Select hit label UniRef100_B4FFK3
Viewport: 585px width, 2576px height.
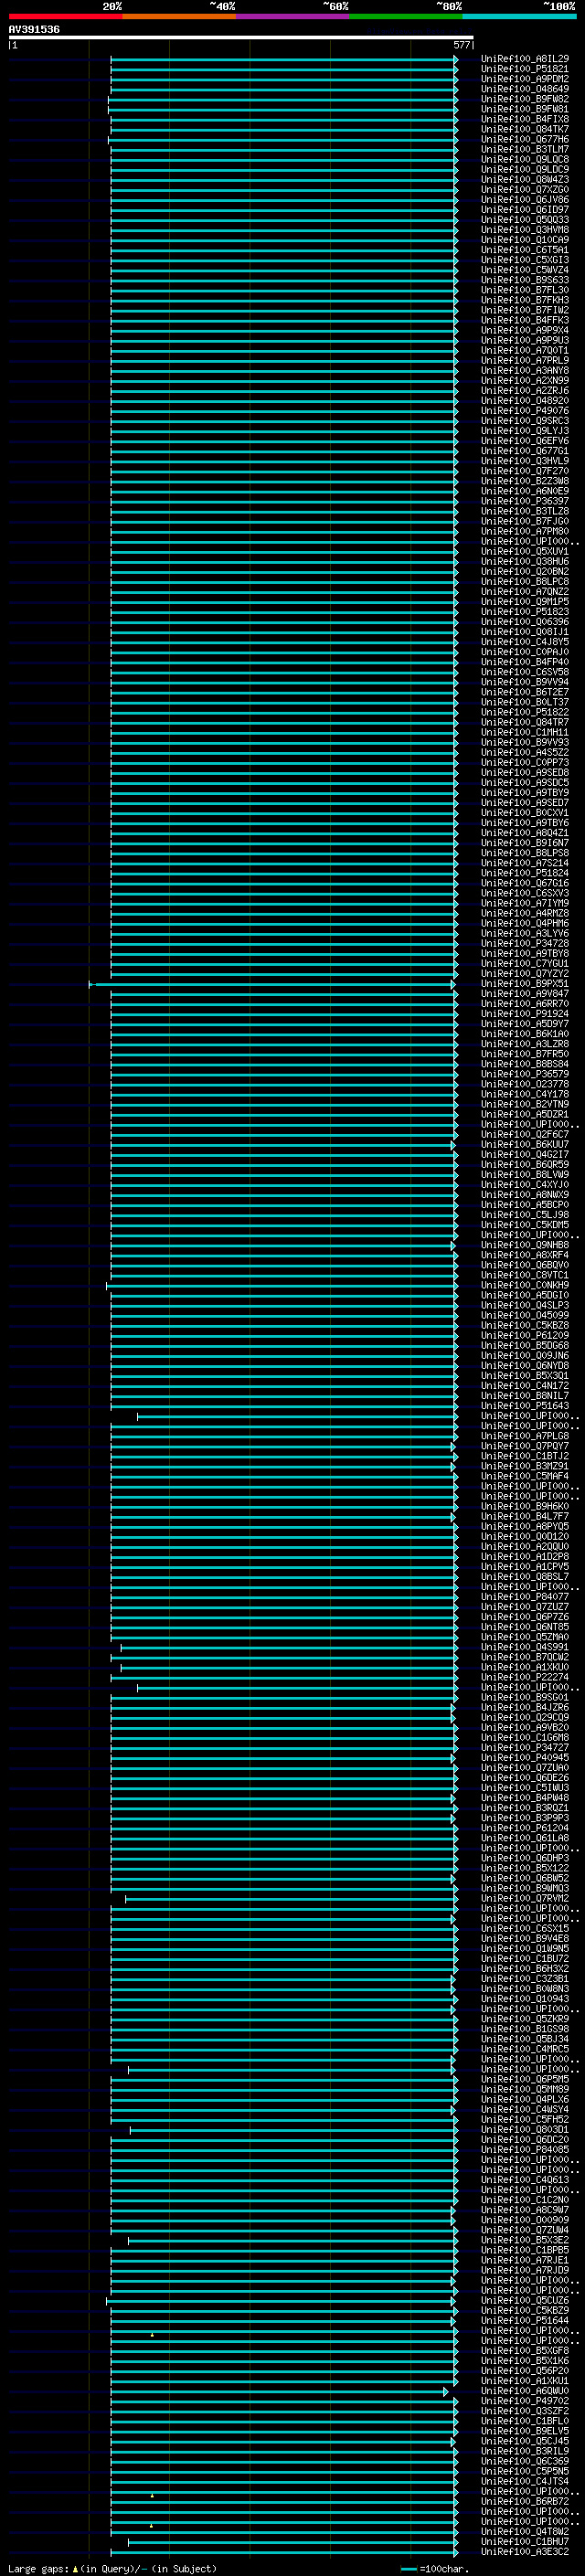click(525, 320)
